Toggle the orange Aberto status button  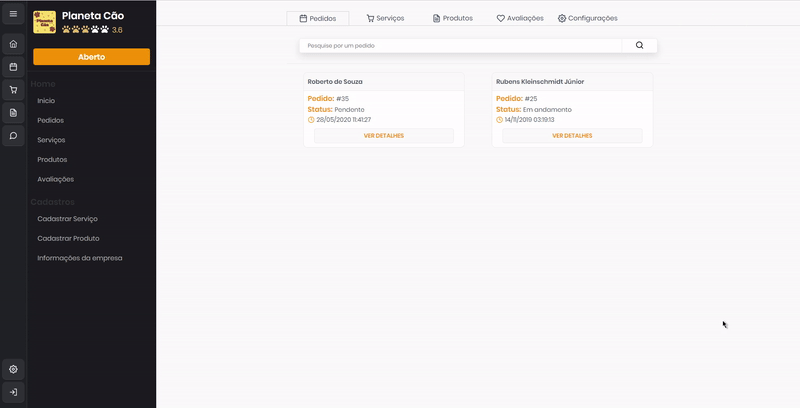coord(91,57)
